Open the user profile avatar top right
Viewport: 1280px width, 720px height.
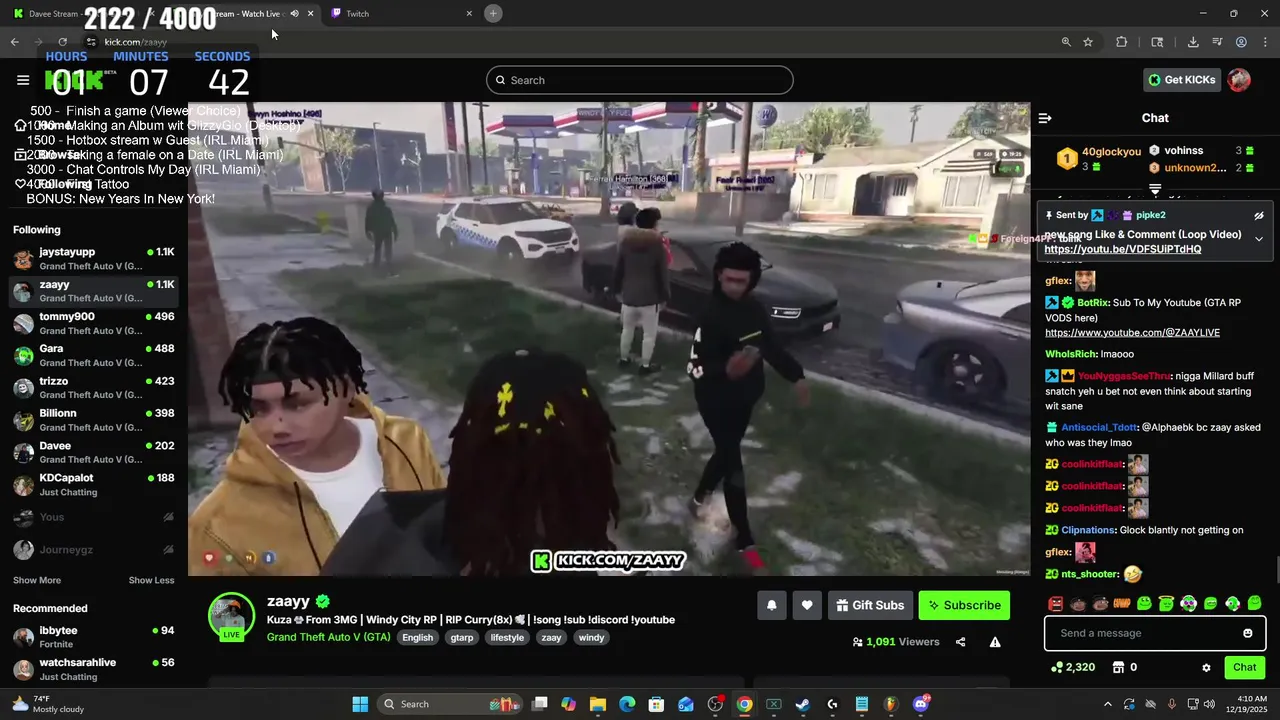[x=1239, y=80]
